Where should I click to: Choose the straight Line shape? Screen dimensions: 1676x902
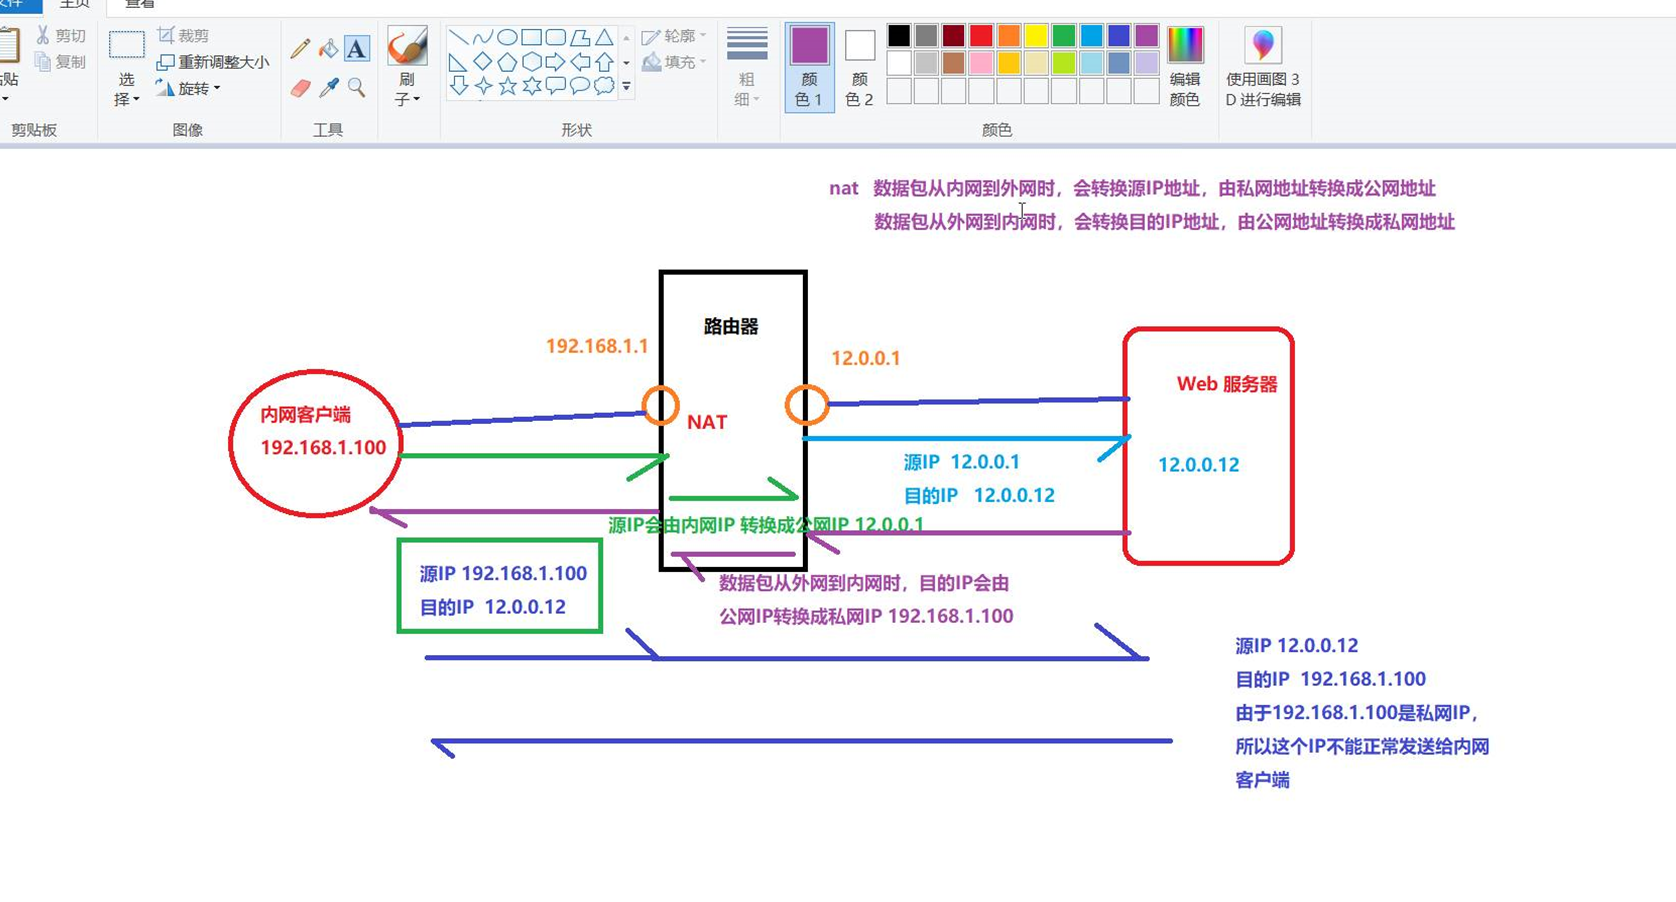click(458, 38)
